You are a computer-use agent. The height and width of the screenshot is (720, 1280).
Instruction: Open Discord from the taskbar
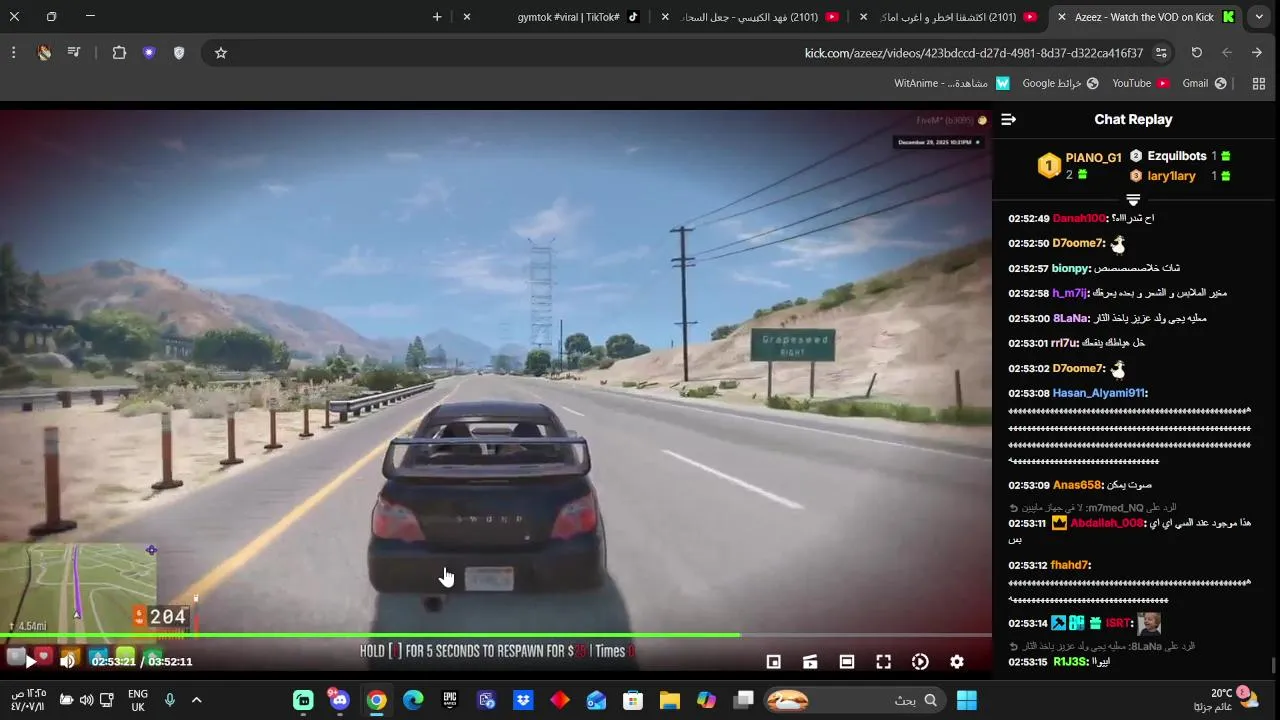point(340,700)
